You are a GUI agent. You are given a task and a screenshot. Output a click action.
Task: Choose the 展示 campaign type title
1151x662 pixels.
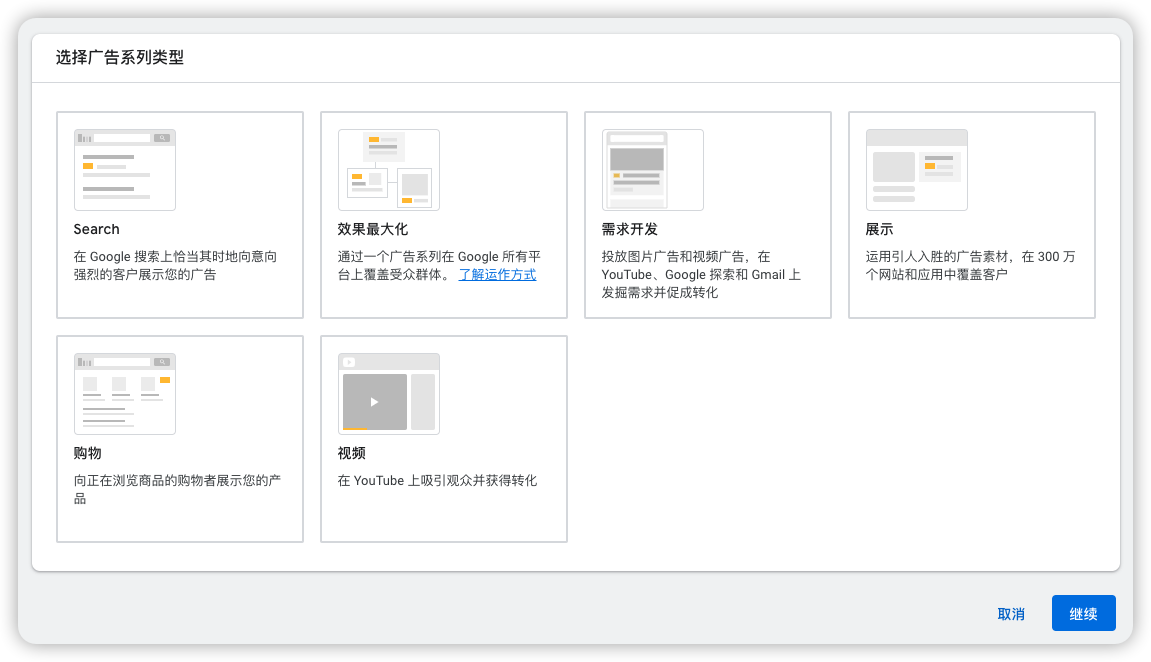click(879, 229)
